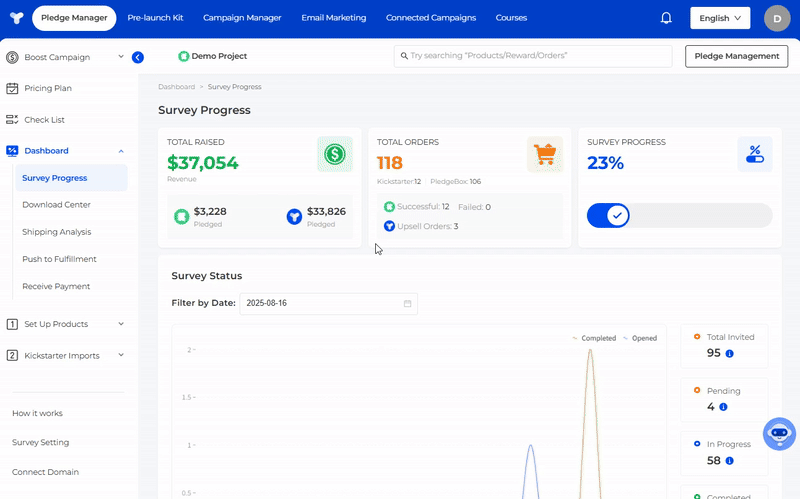Open the Campaign Manager tab
The image size is (800, 499).
pyautogui.click(x=242, y=18)
